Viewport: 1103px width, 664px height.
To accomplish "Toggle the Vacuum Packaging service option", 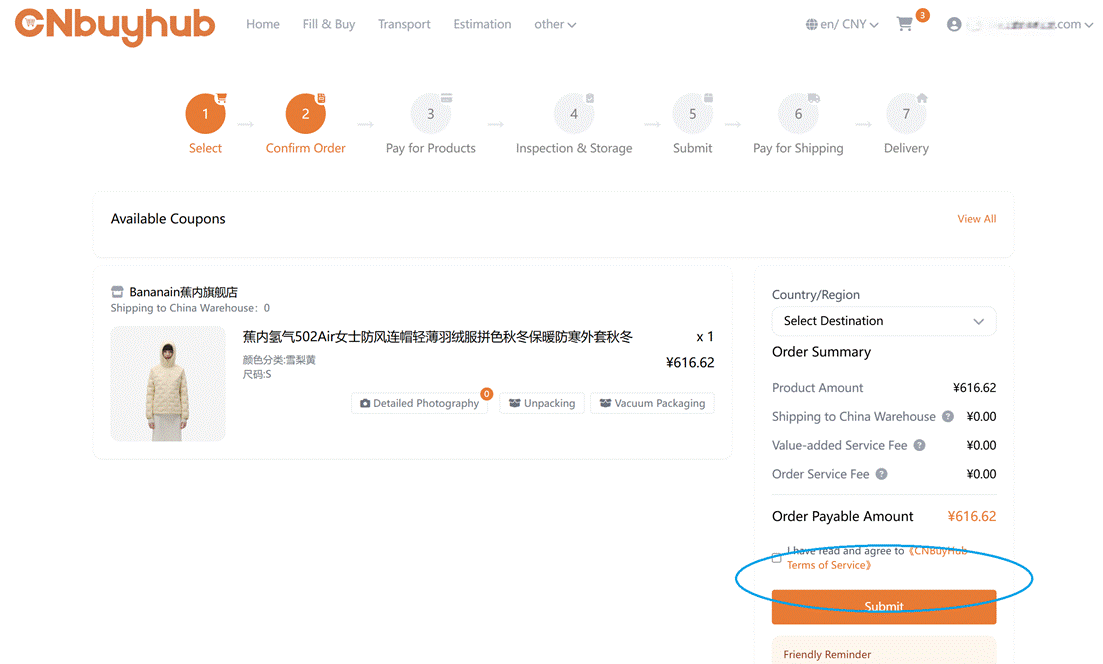I will click(652, 403).
